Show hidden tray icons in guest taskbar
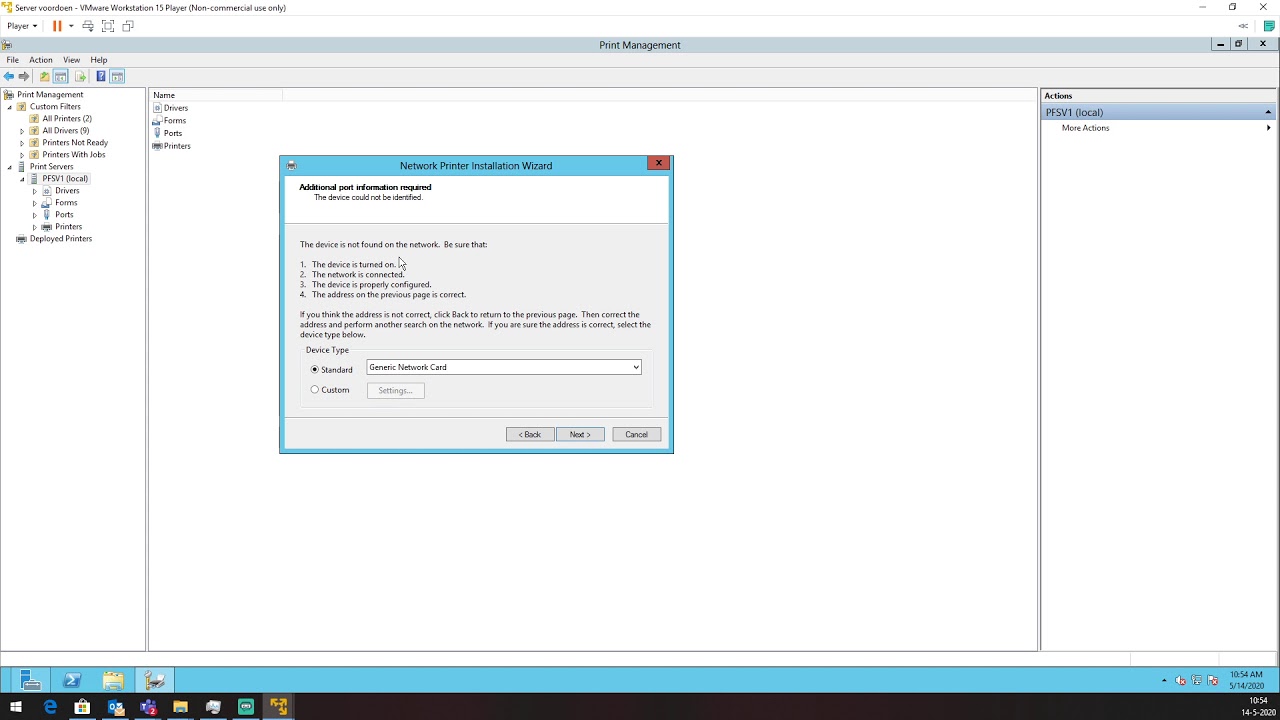 (x=1164, y=680)
